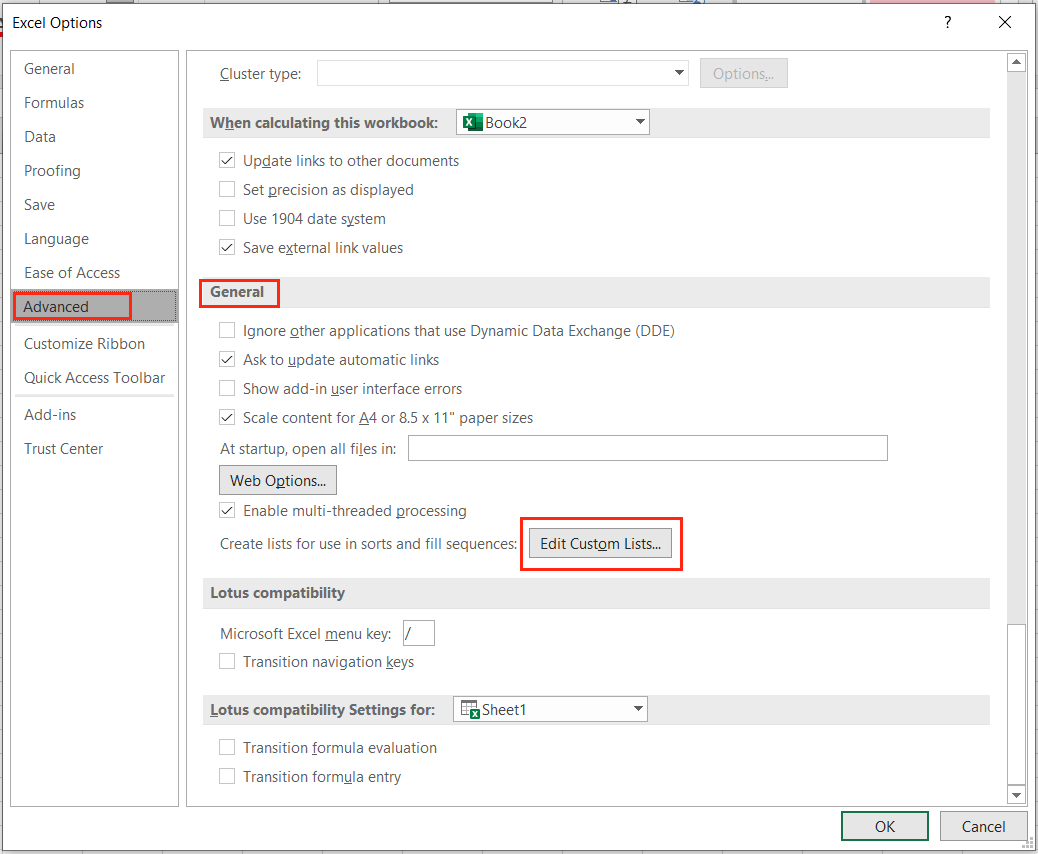Close the Excel Options dialog
This screenshot has height=854, width=1038.
click(x=1004, y=23)
